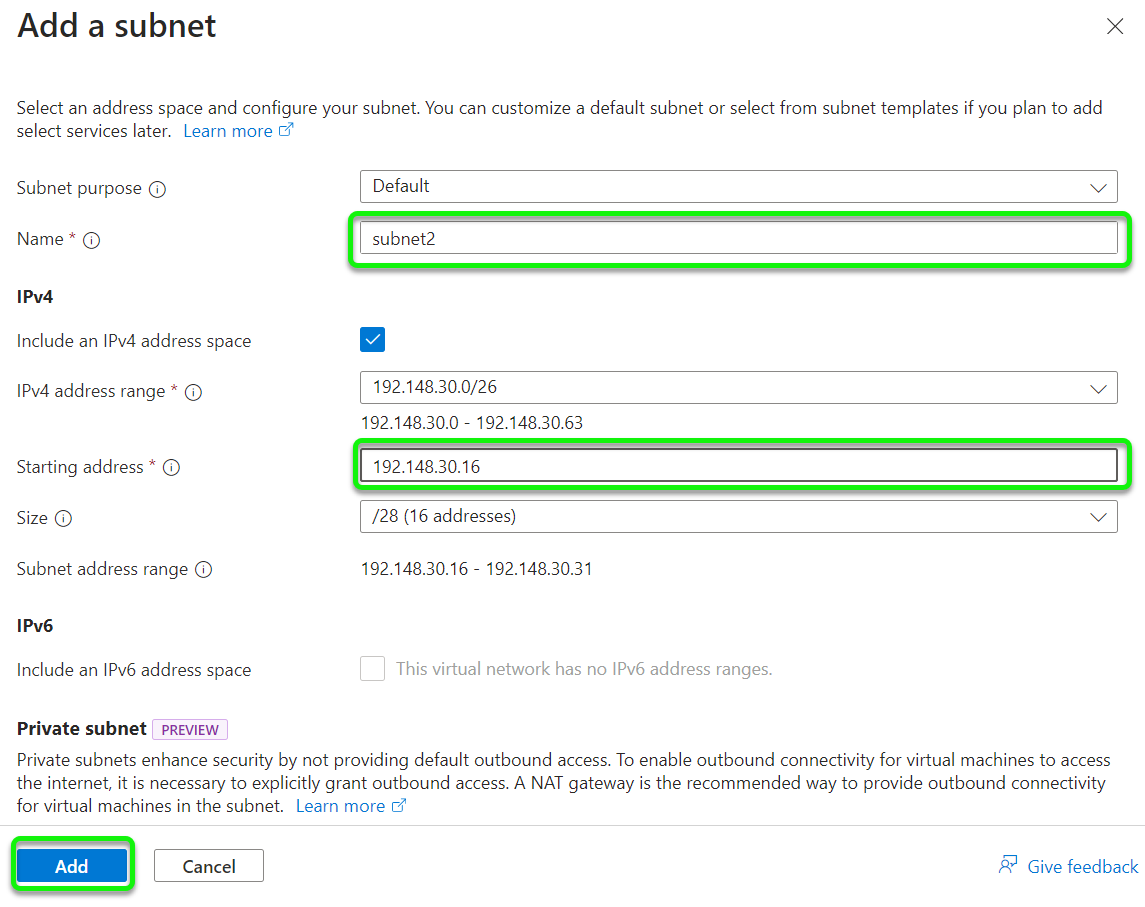
Task: Click inside the Starting address field
Action: pos(738,464)
